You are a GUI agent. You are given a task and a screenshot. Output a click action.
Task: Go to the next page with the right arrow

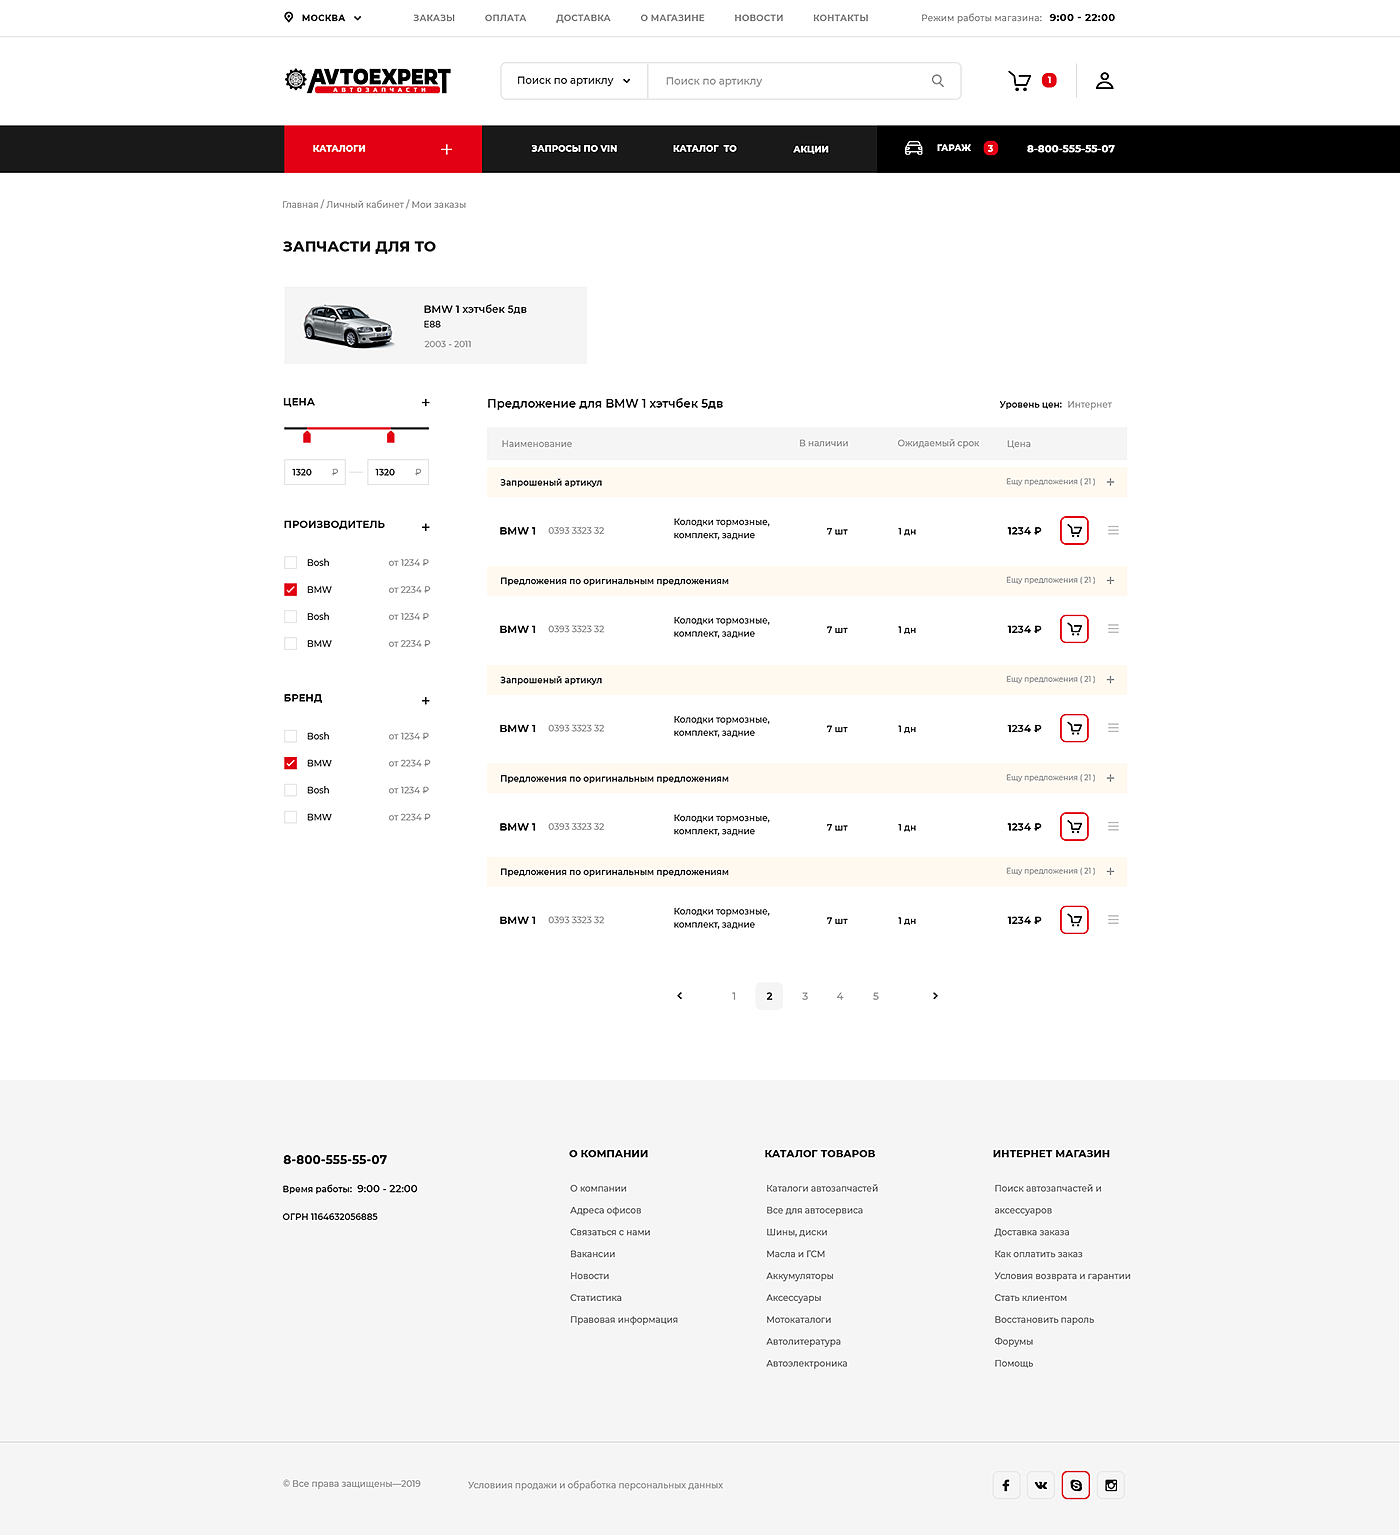935,996
